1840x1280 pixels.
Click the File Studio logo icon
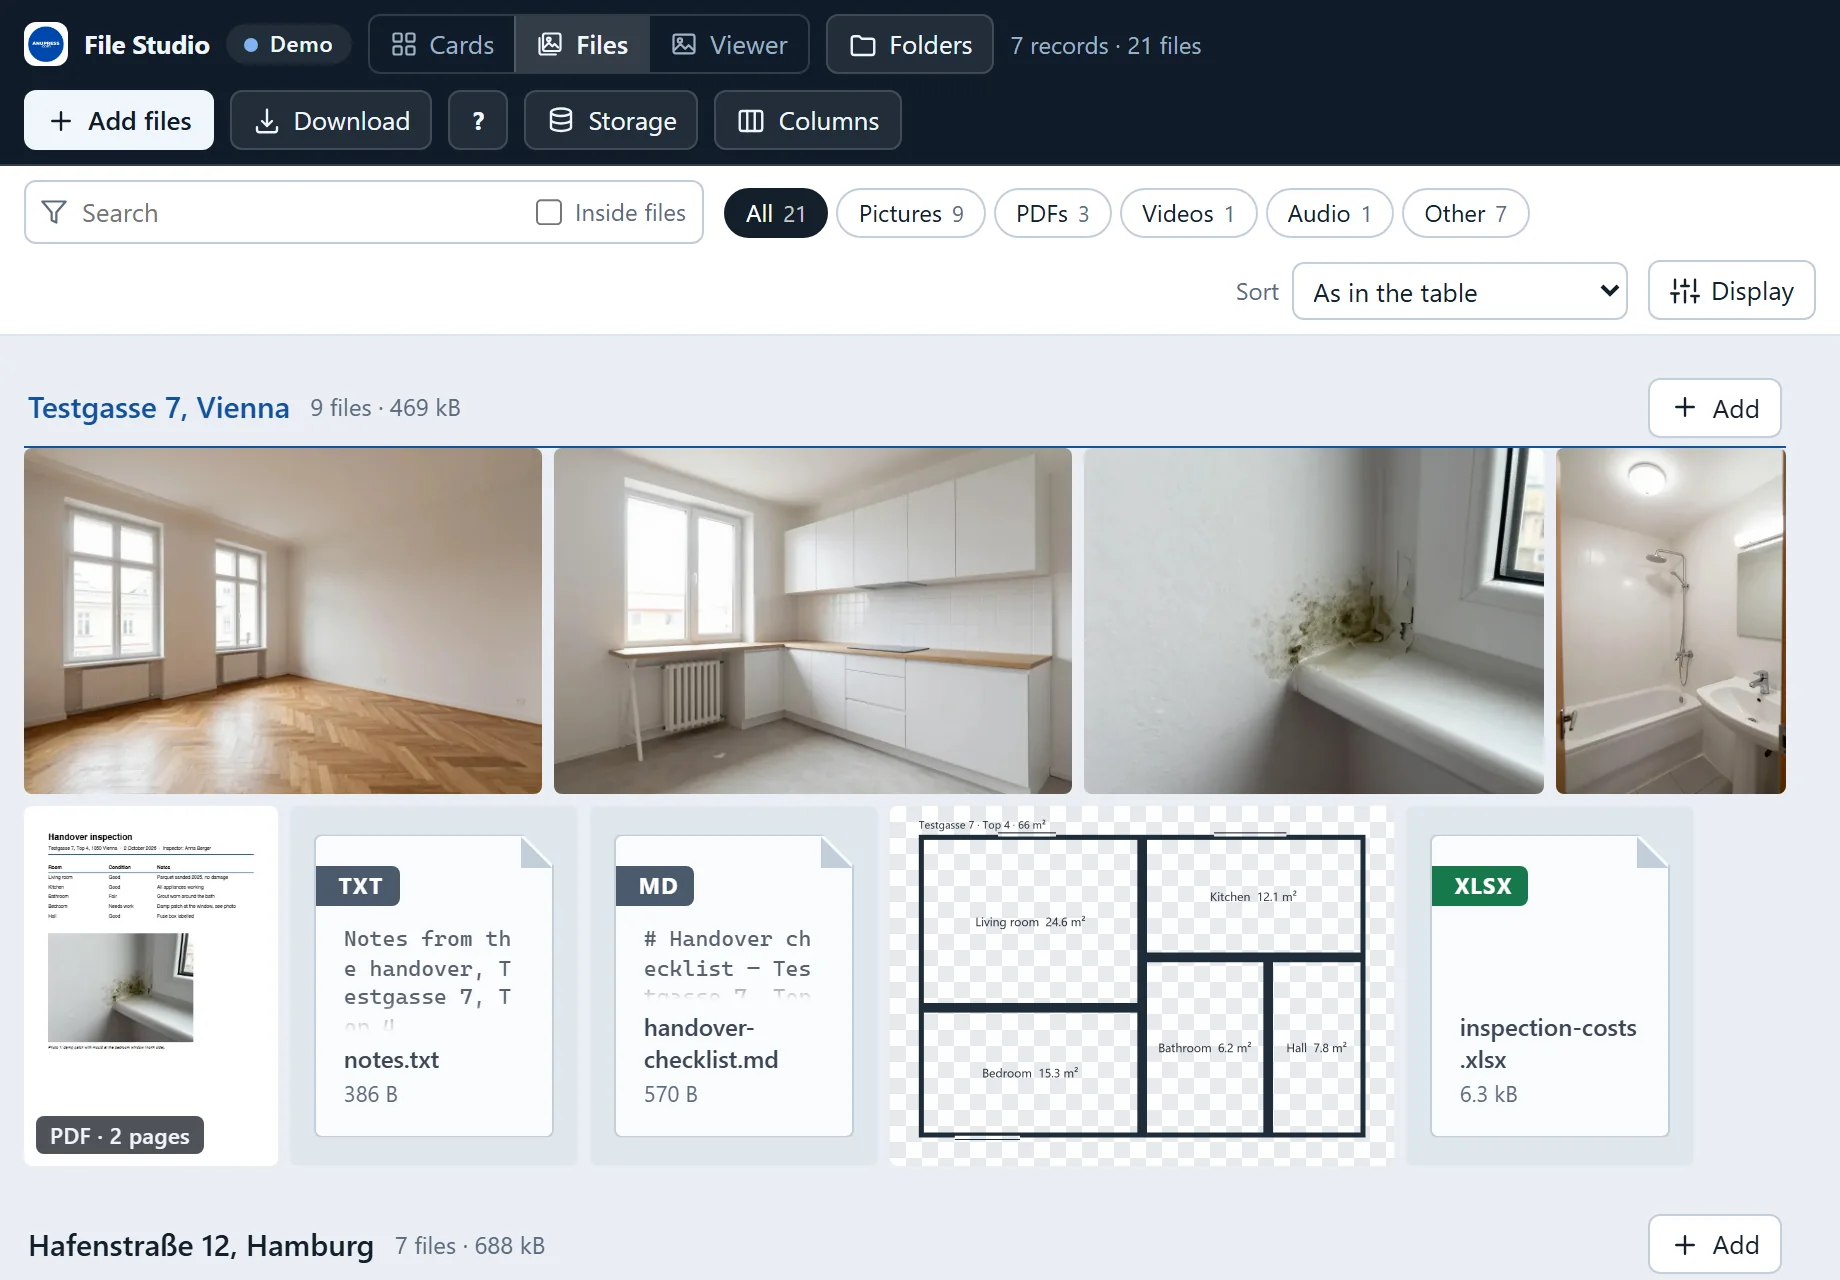[46, 44]
